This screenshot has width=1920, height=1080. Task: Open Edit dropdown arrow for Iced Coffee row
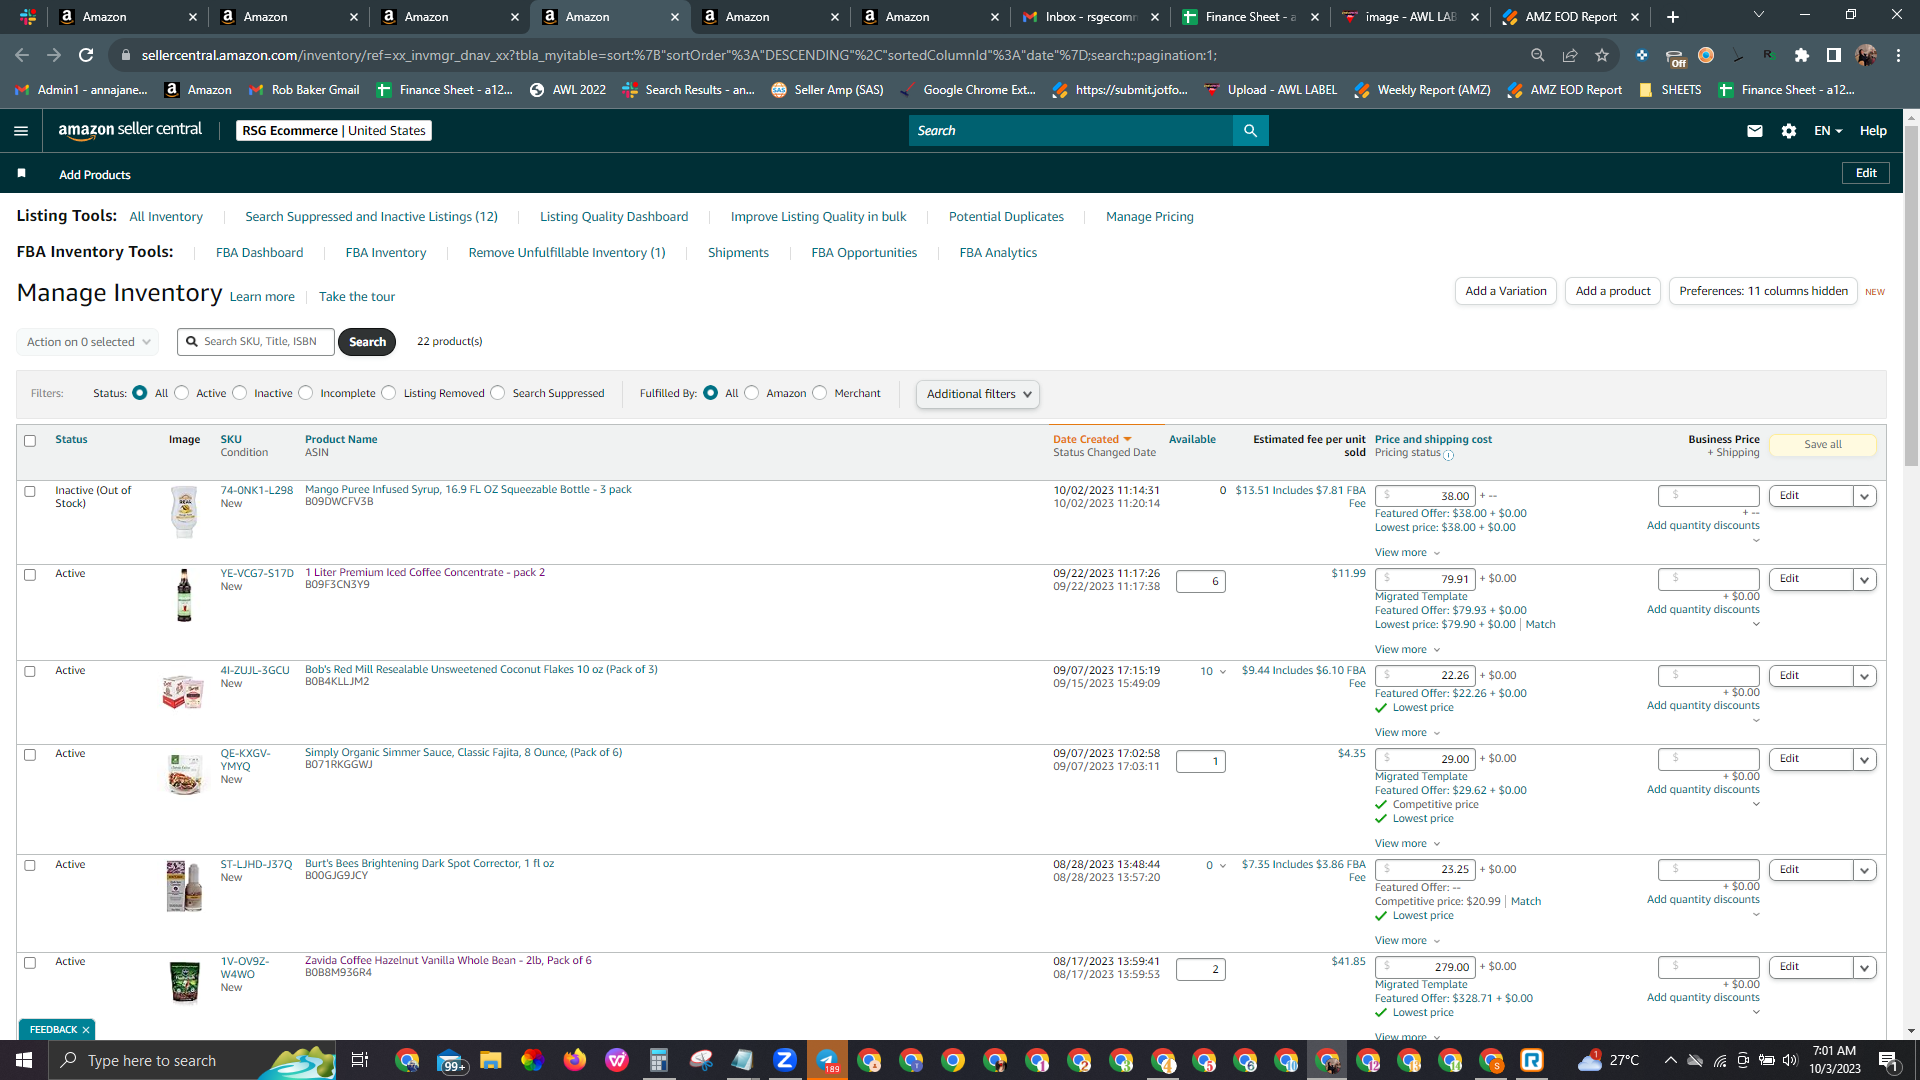[x=1864, y=579]
